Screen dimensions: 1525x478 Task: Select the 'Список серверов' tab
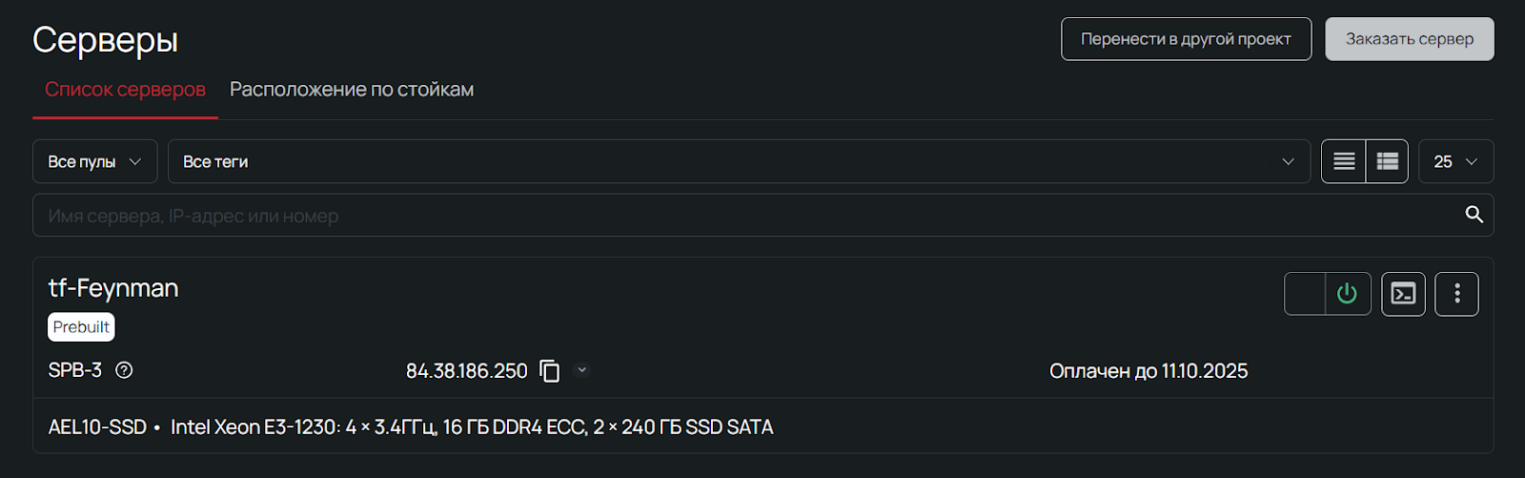(125, 90)
